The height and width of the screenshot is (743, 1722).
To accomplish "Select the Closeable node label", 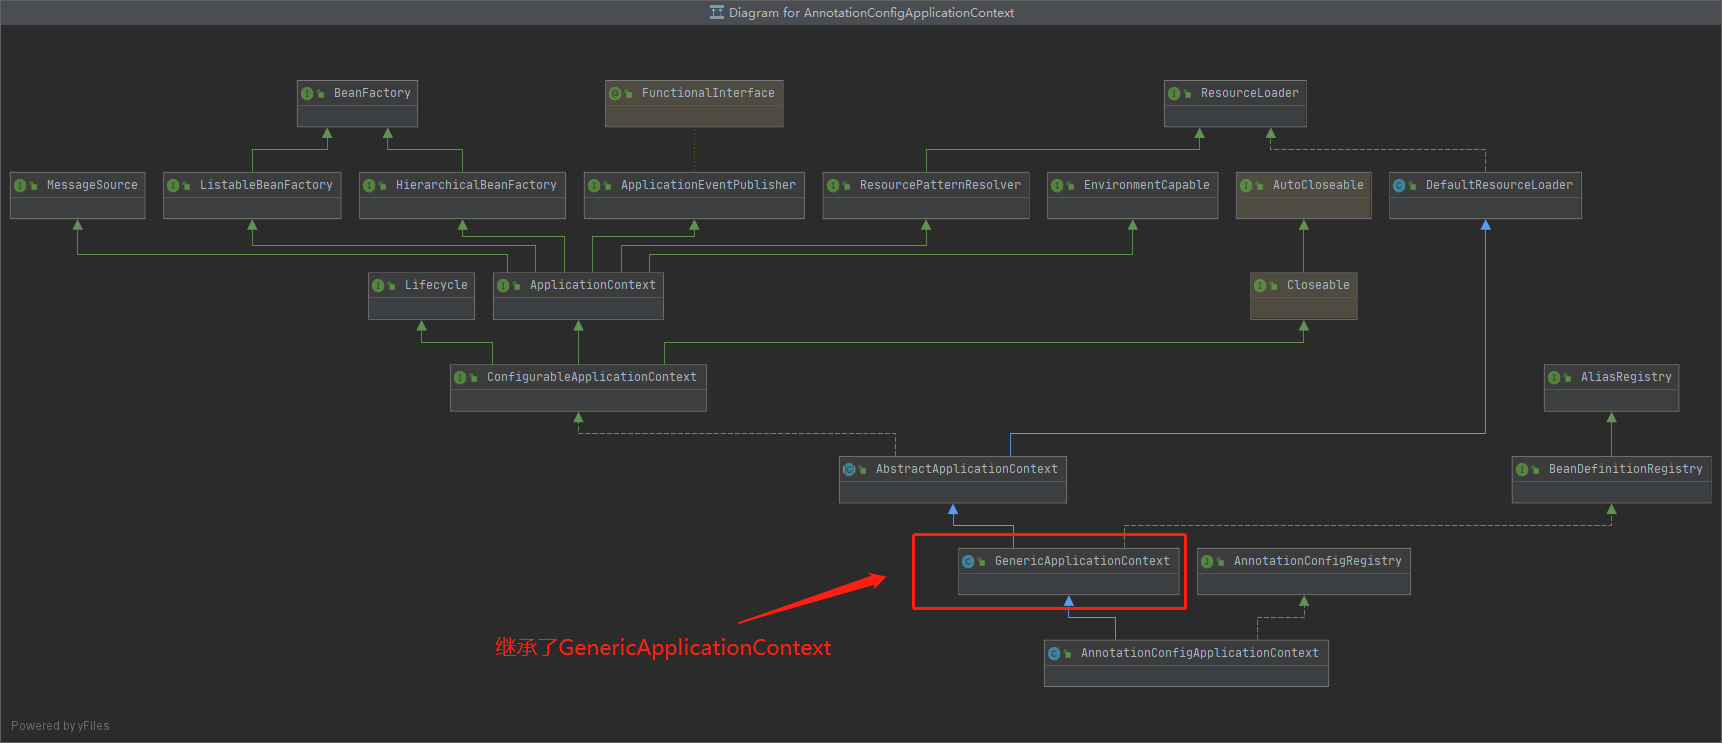I will (1318, 285).
